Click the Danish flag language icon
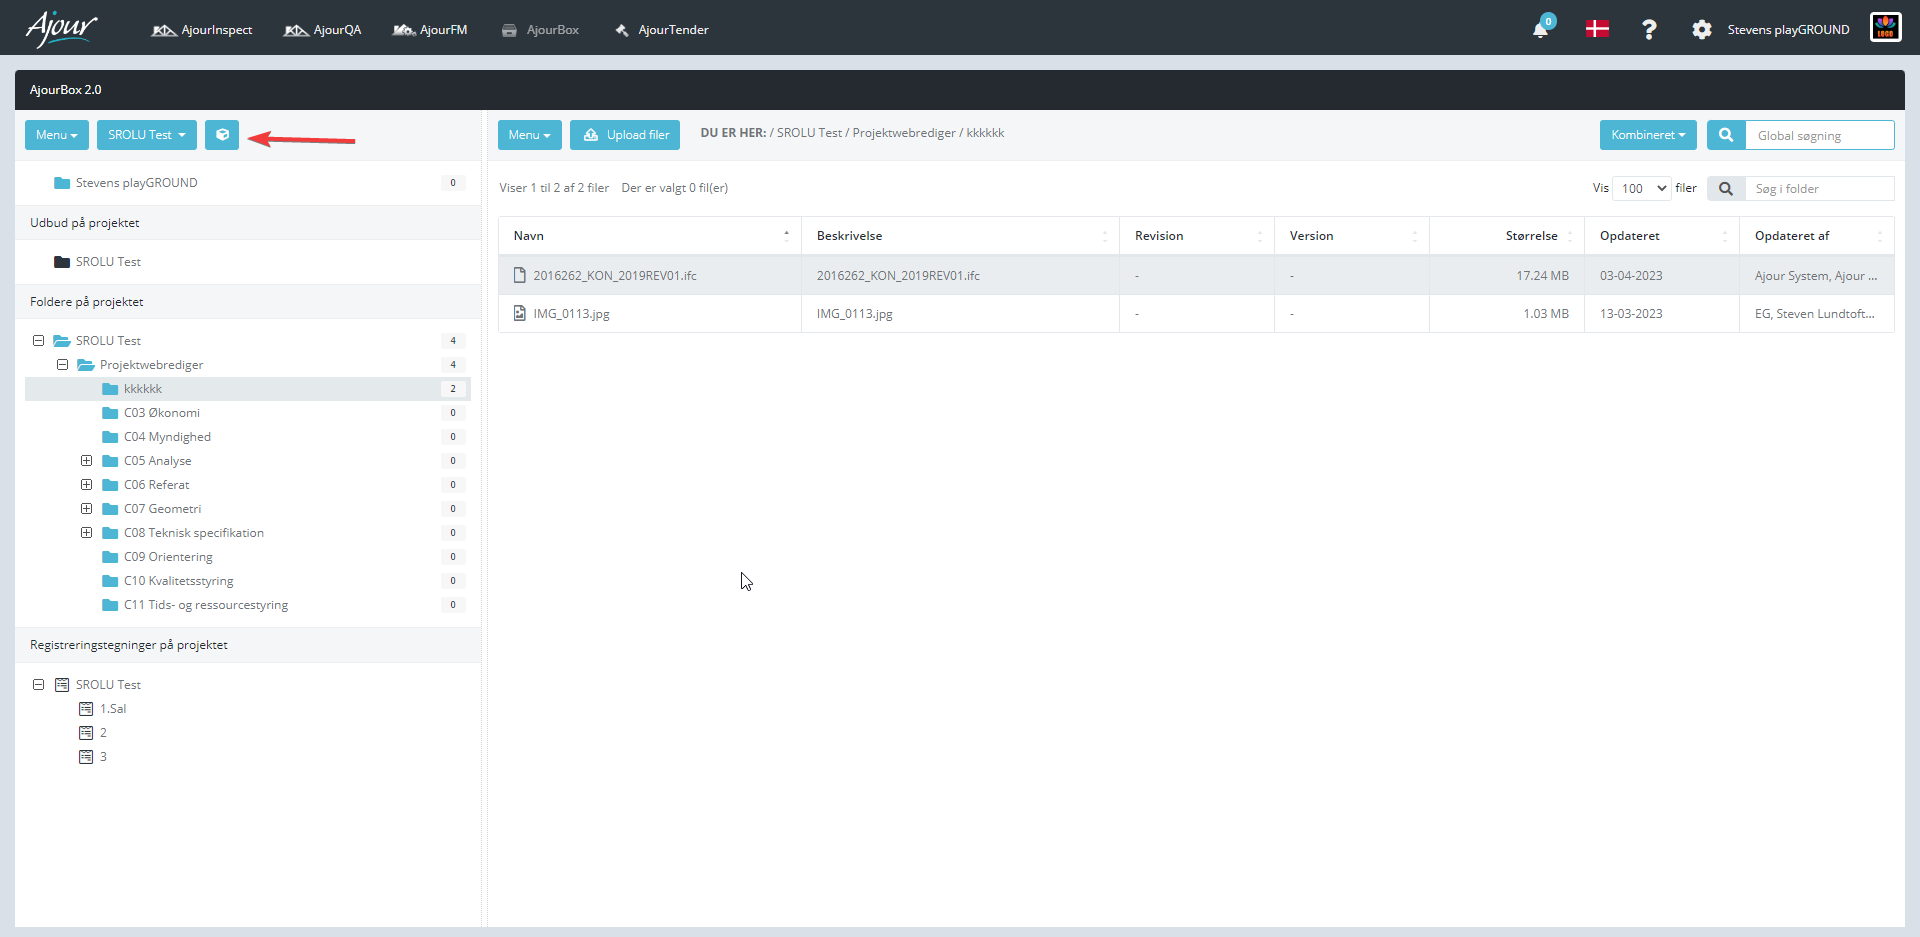Image resolution: width=1920 pixels, height=937 pixels. point(1597,29)
